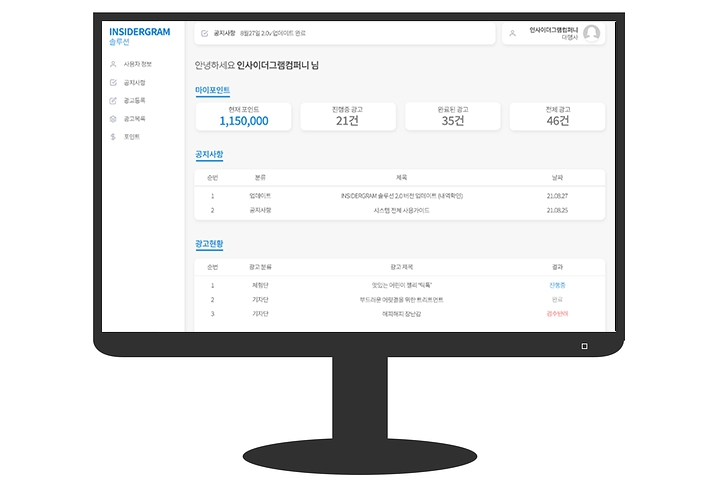The image size is (720, 490).
Task: Click the 광고등록 edit icon in sidebar
Action: click(113, 100)
